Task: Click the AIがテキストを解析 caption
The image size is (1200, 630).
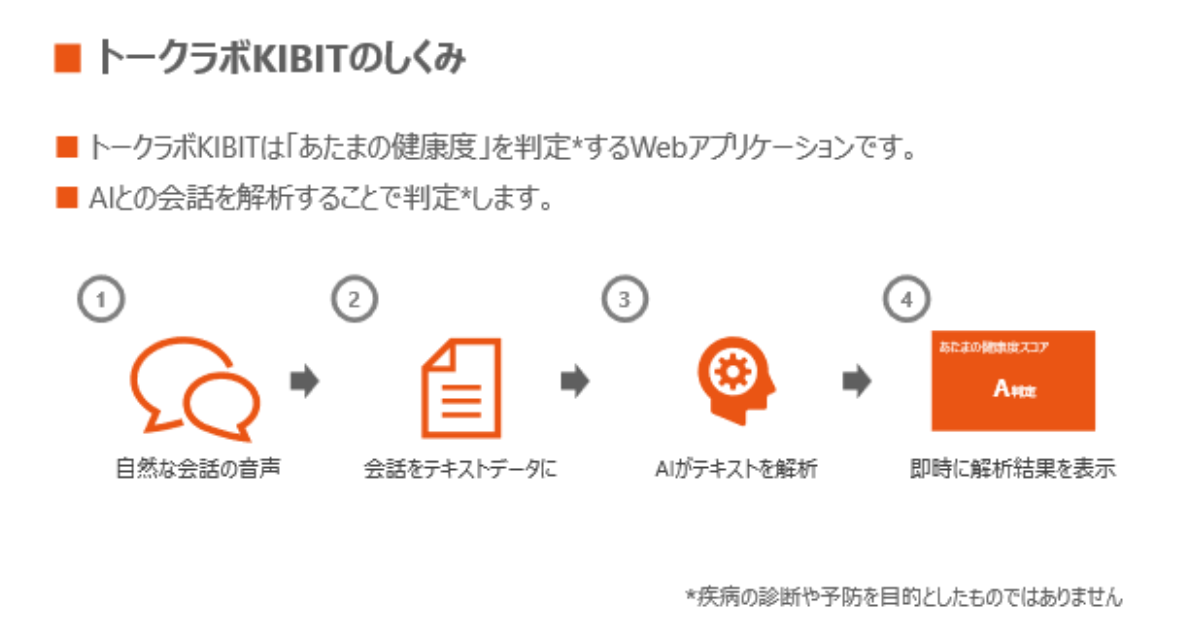Action: [x=731, y=468]
